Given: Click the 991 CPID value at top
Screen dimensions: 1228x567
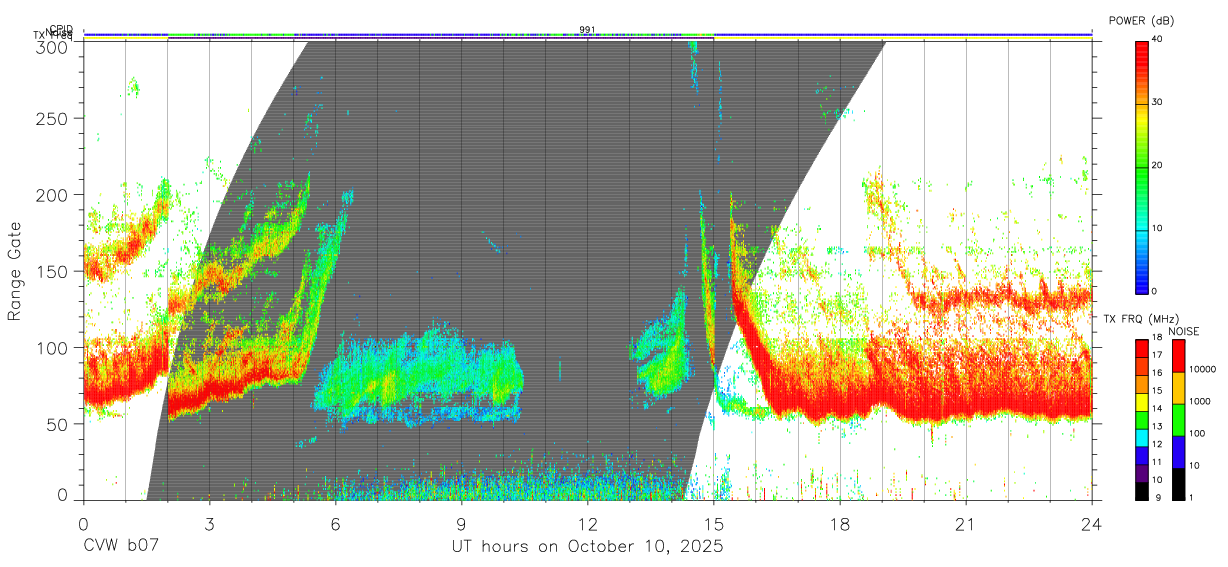Looking at the screenshot, I should pos(587,30).
